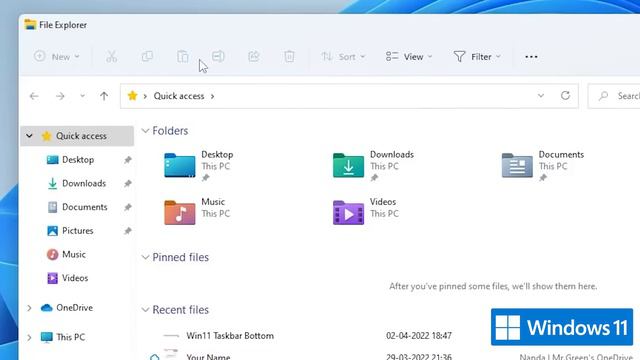This screenshot has height=360, width=640.
Task: Click the Delete trash icon
Action: click(x=289, y=56)
